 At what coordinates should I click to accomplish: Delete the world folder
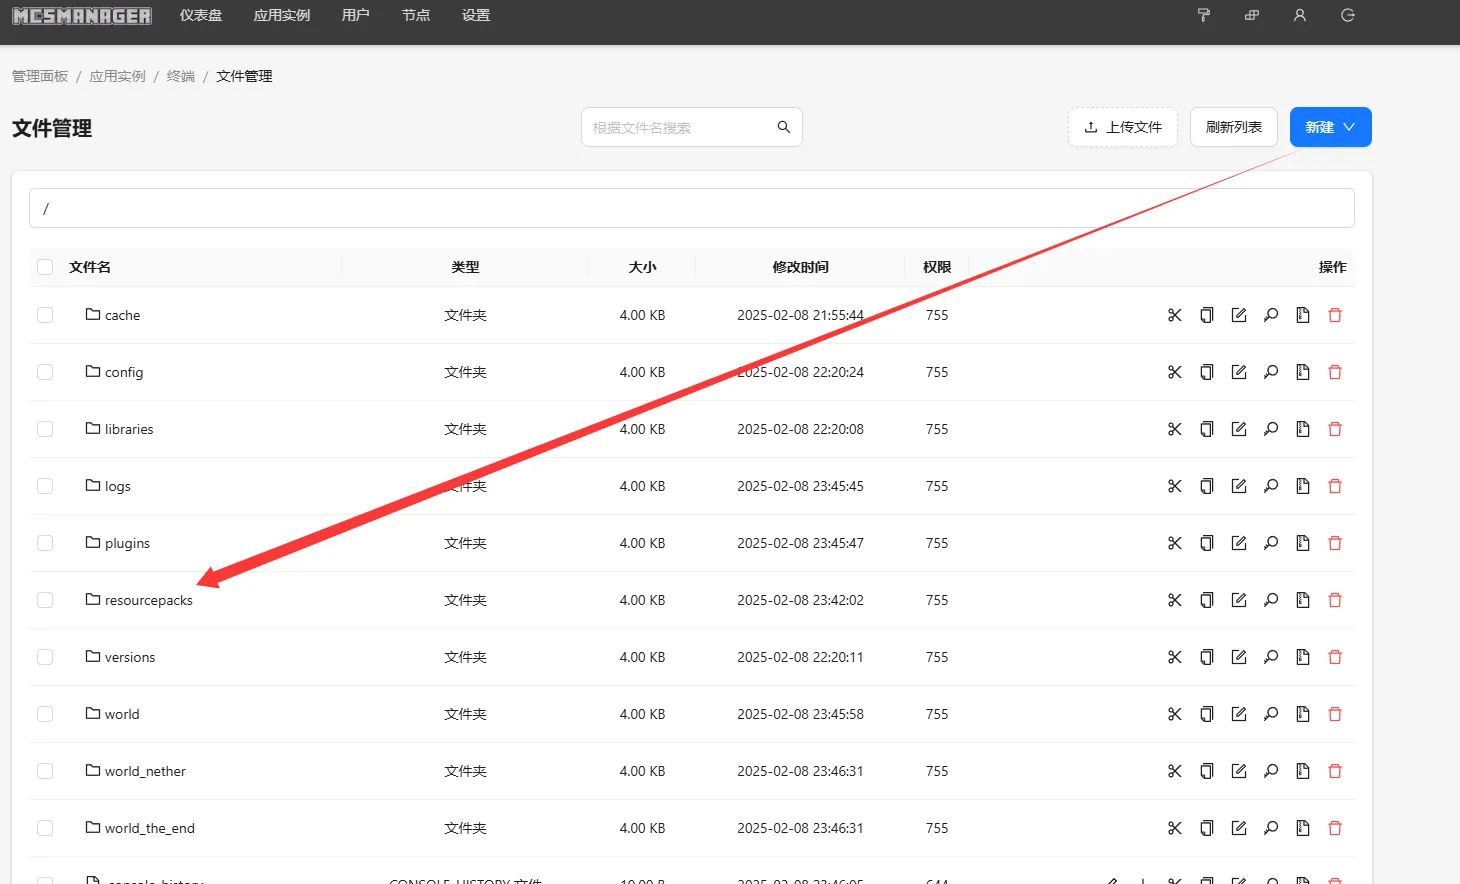click(1335, 714)
